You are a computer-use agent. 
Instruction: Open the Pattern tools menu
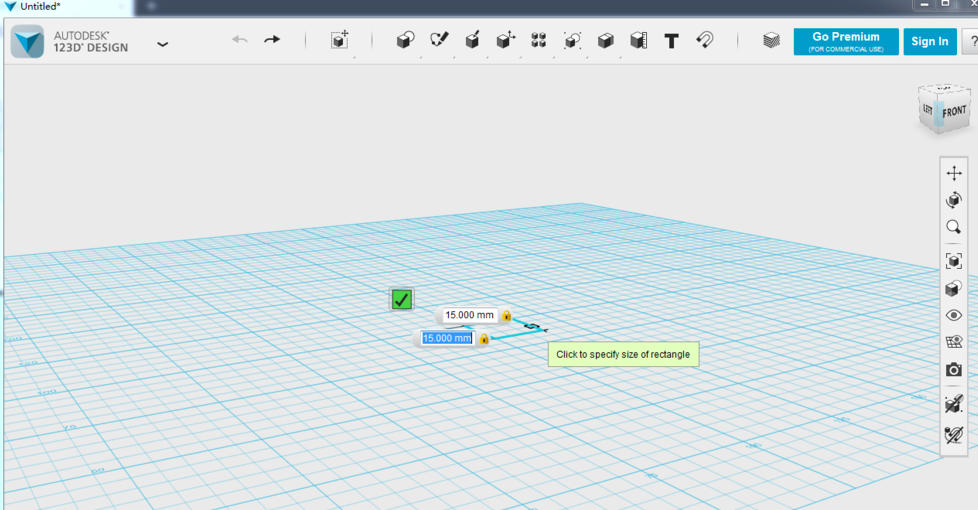point(539,41)
